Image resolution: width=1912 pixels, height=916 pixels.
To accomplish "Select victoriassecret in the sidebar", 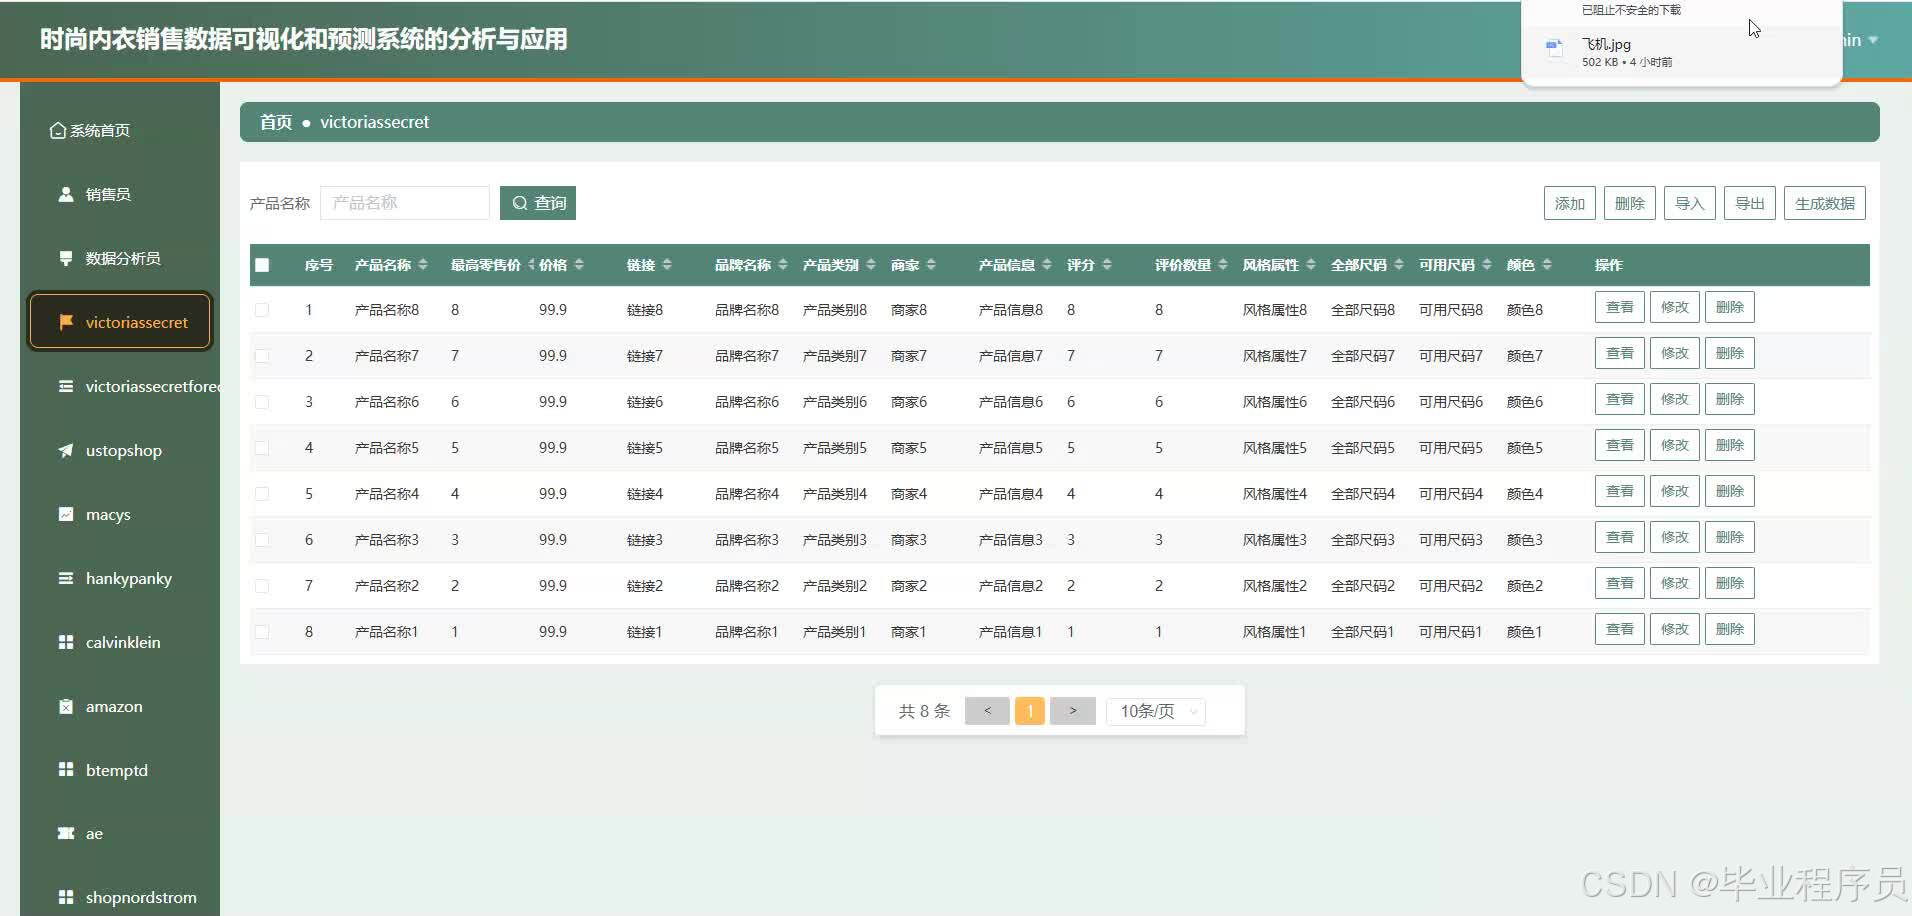I will pos(120,322).
